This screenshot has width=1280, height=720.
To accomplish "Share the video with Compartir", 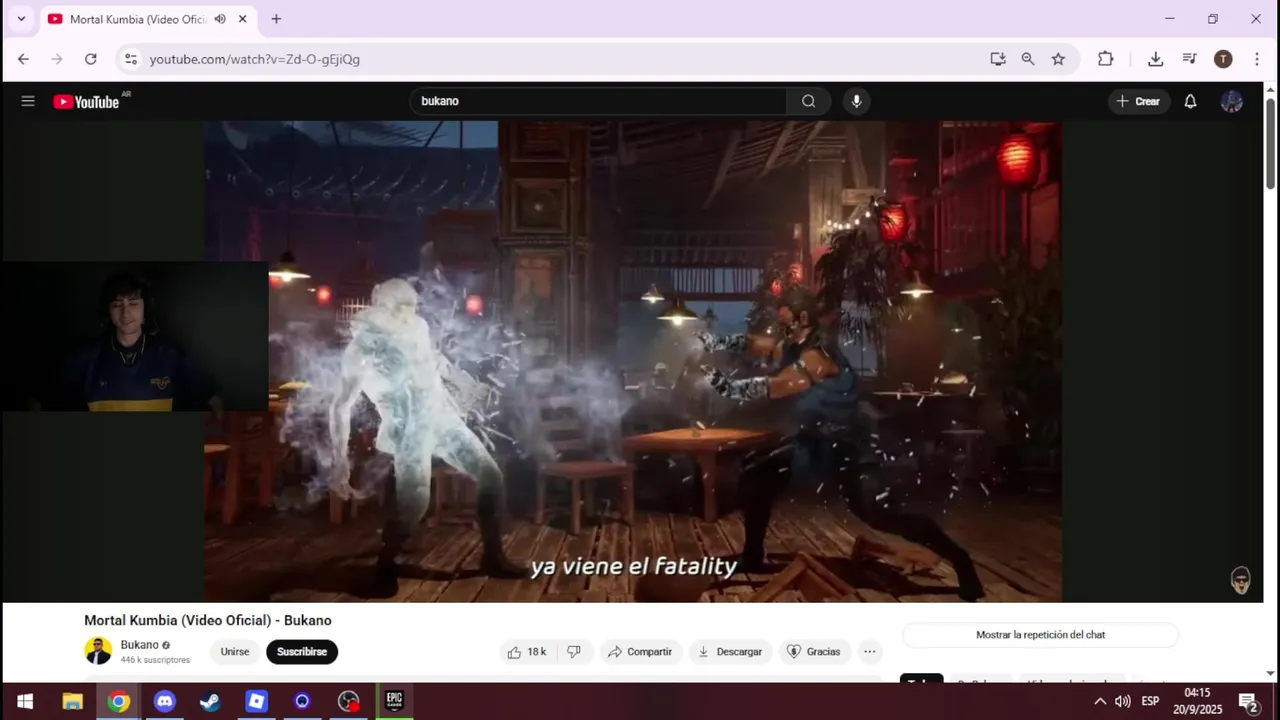I will [x=640, y=652].
